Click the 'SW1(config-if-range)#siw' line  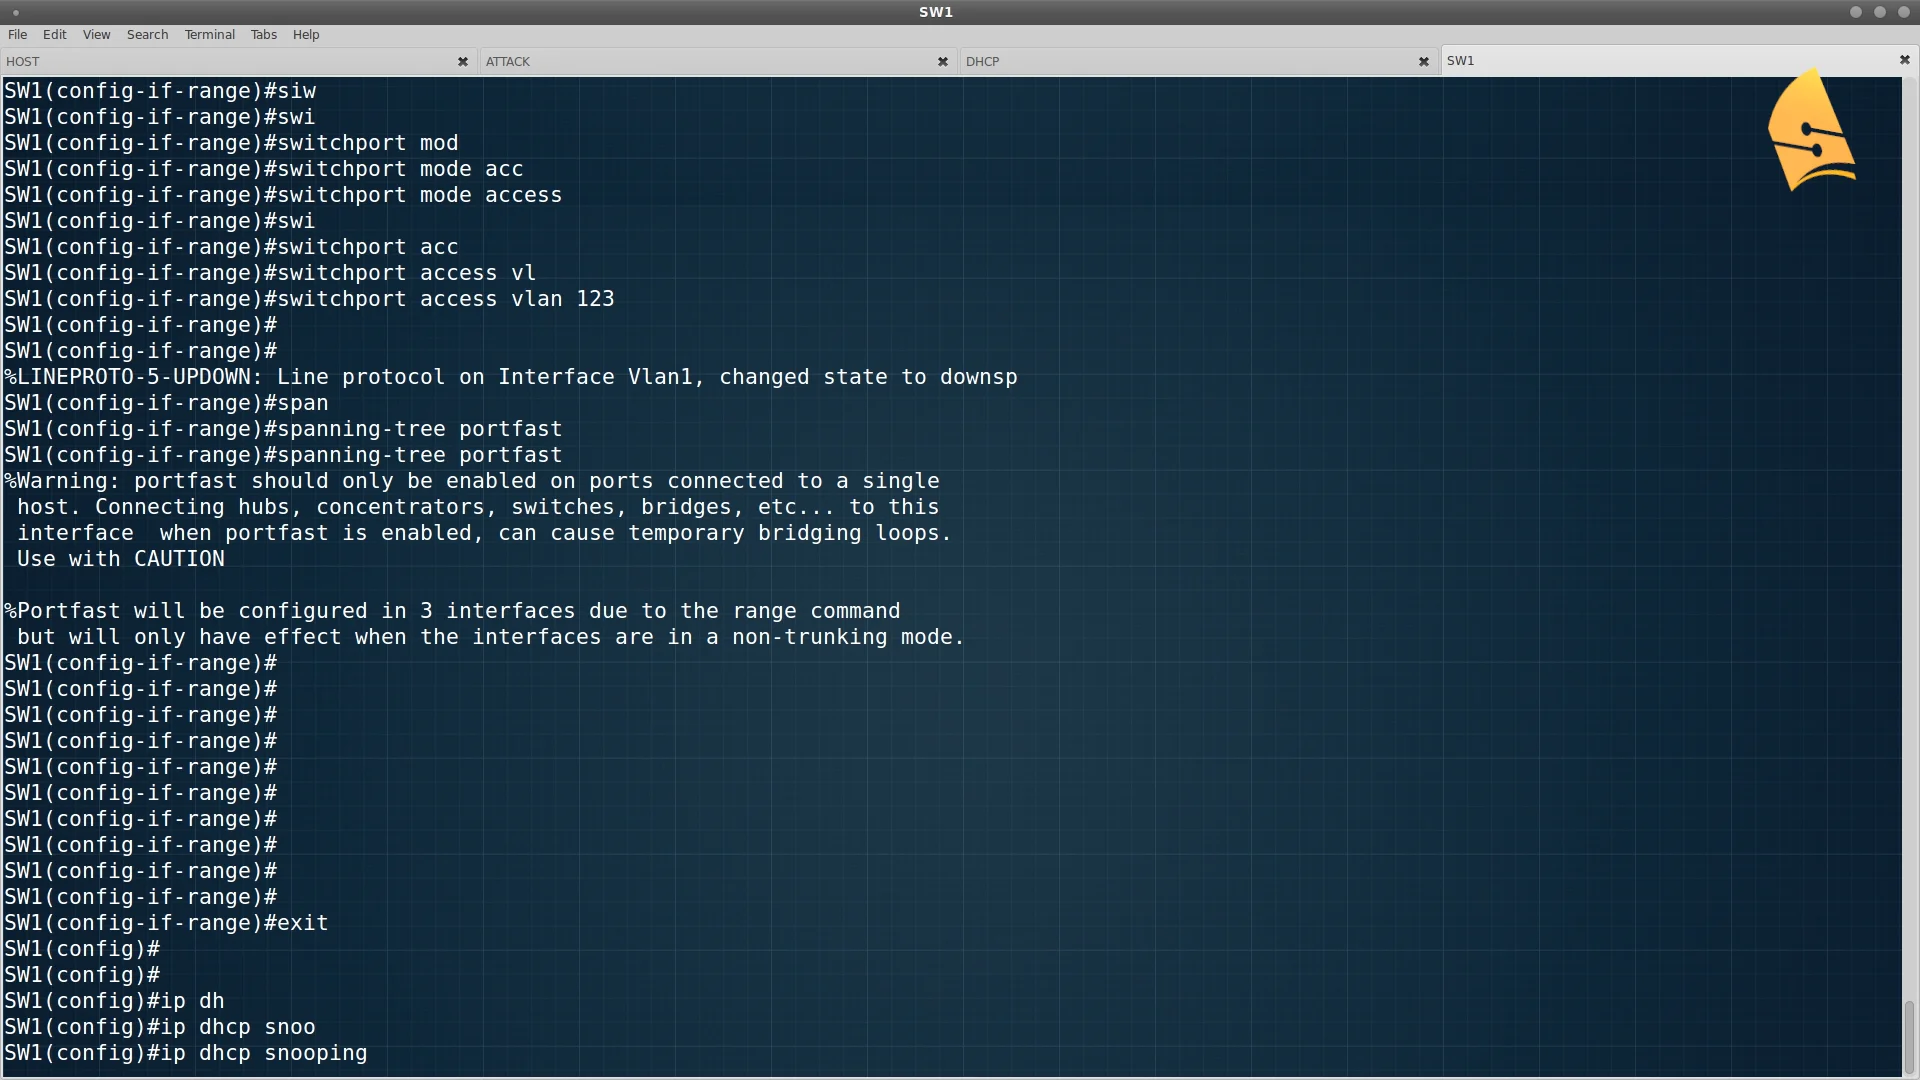pos(160,91)
